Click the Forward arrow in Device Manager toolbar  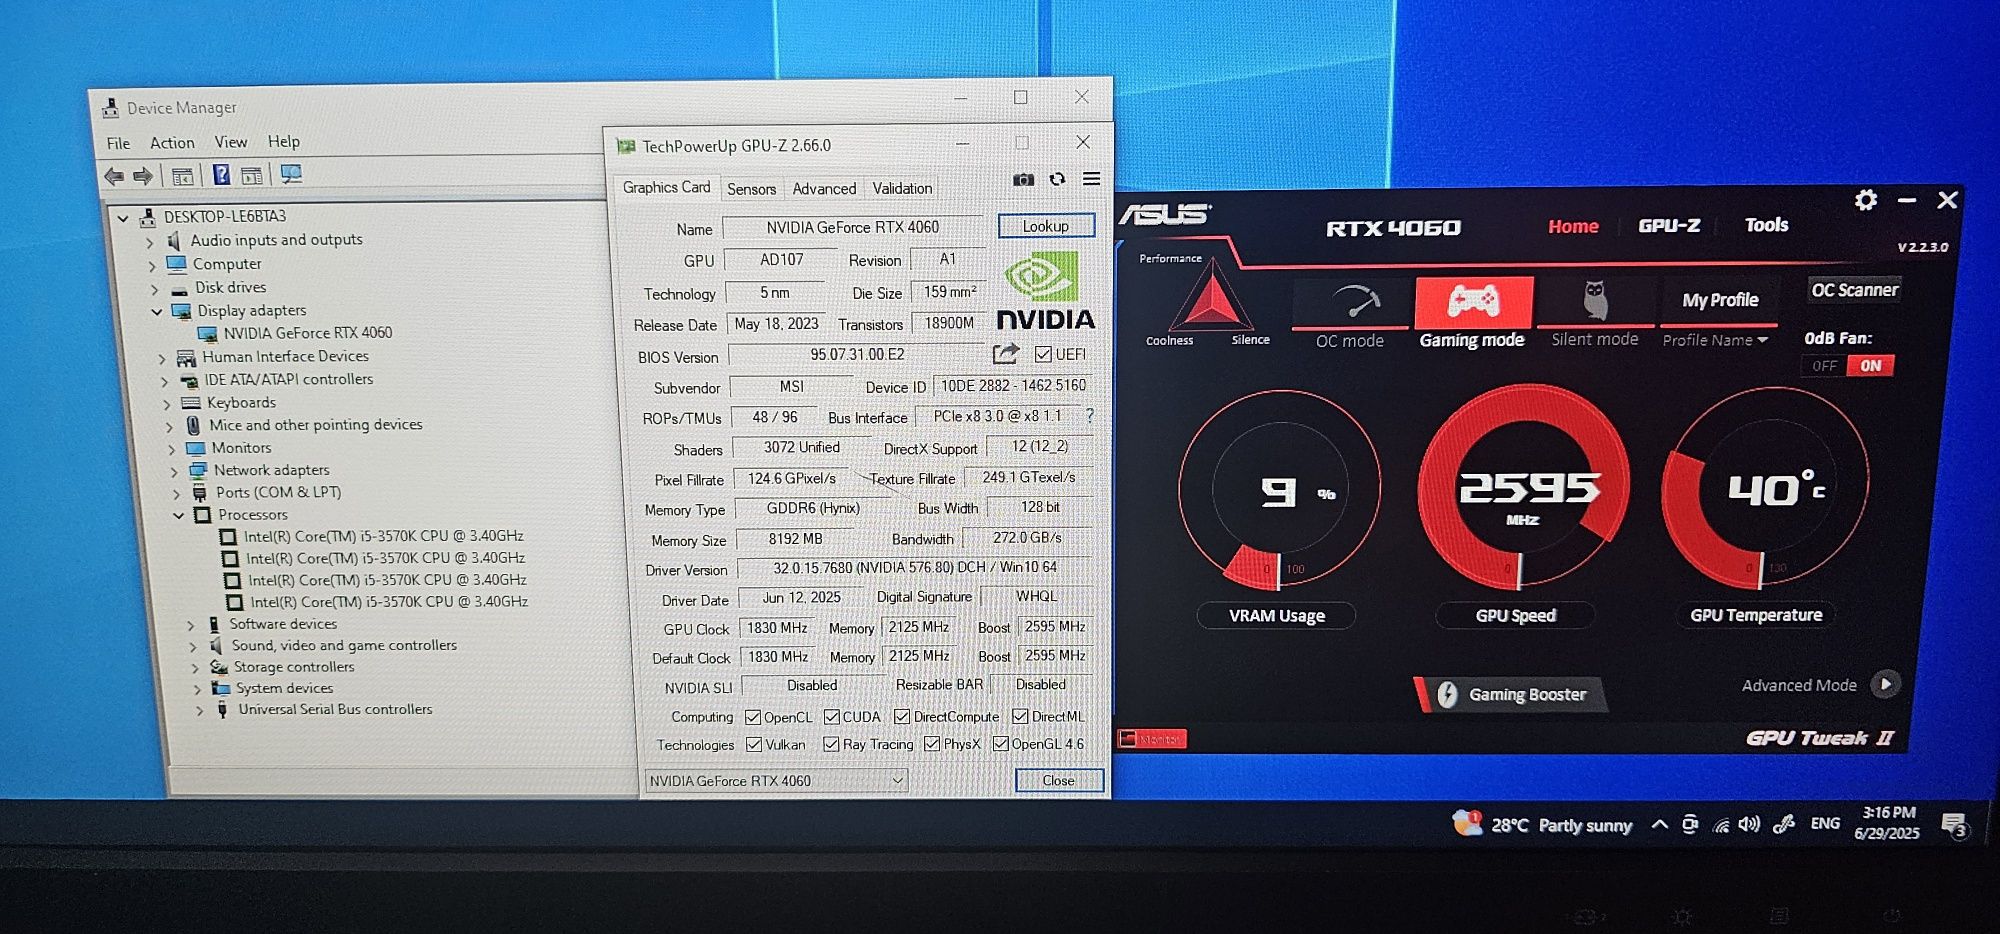(x=143, y=176)
